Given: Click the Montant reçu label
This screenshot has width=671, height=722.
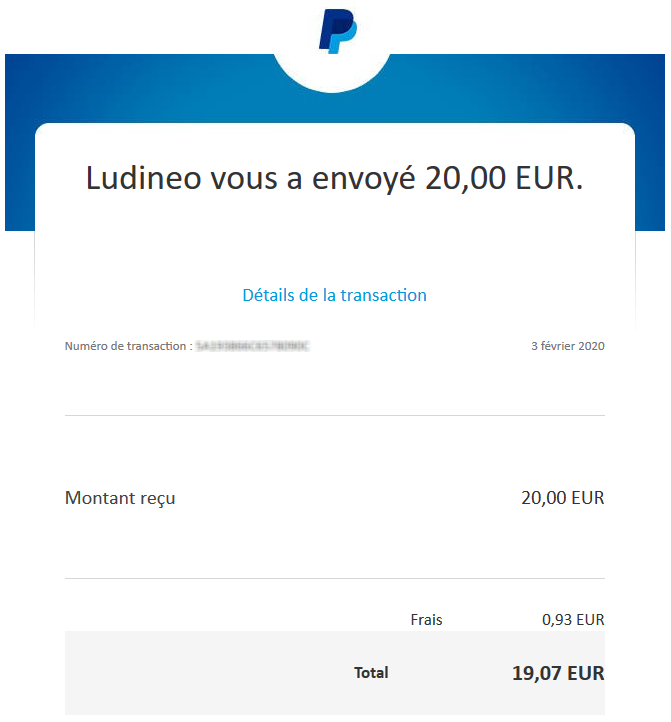Looking at the screenshot, I should pyautogui.click(x=120, y=497).
